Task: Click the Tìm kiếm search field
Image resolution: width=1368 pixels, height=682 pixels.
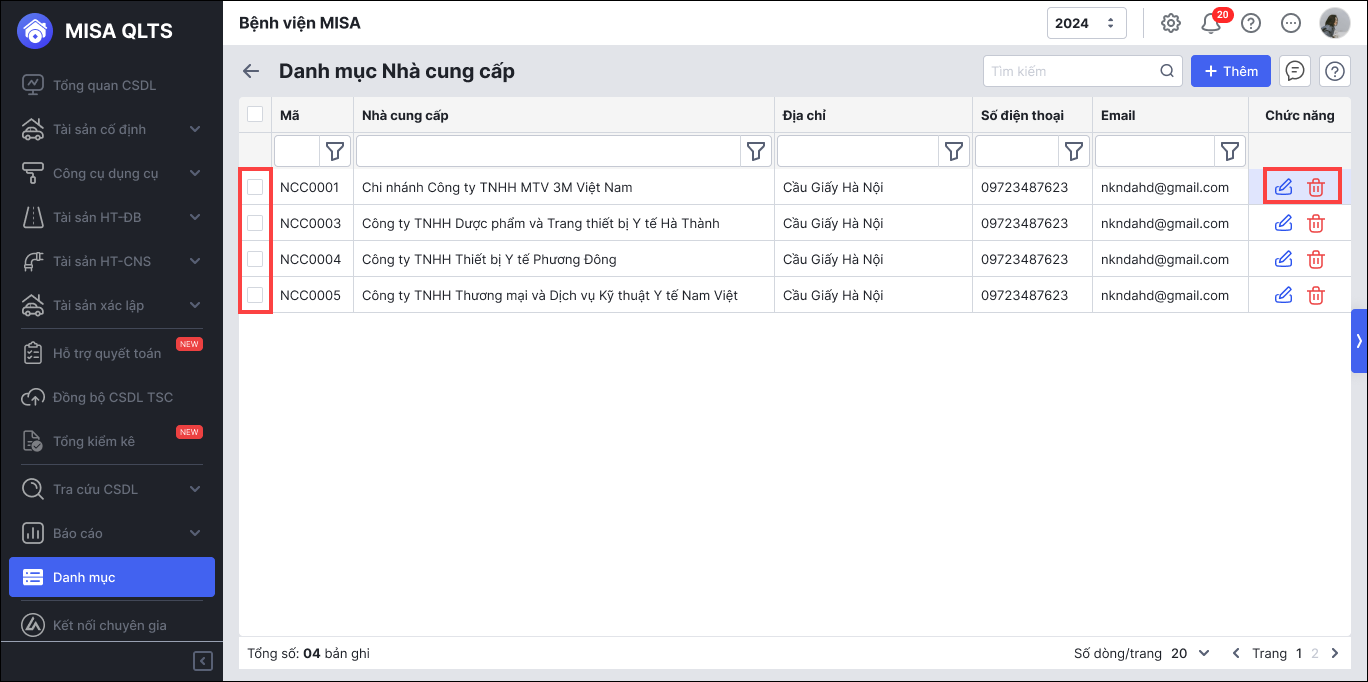Action: [x=1070, y=71]
